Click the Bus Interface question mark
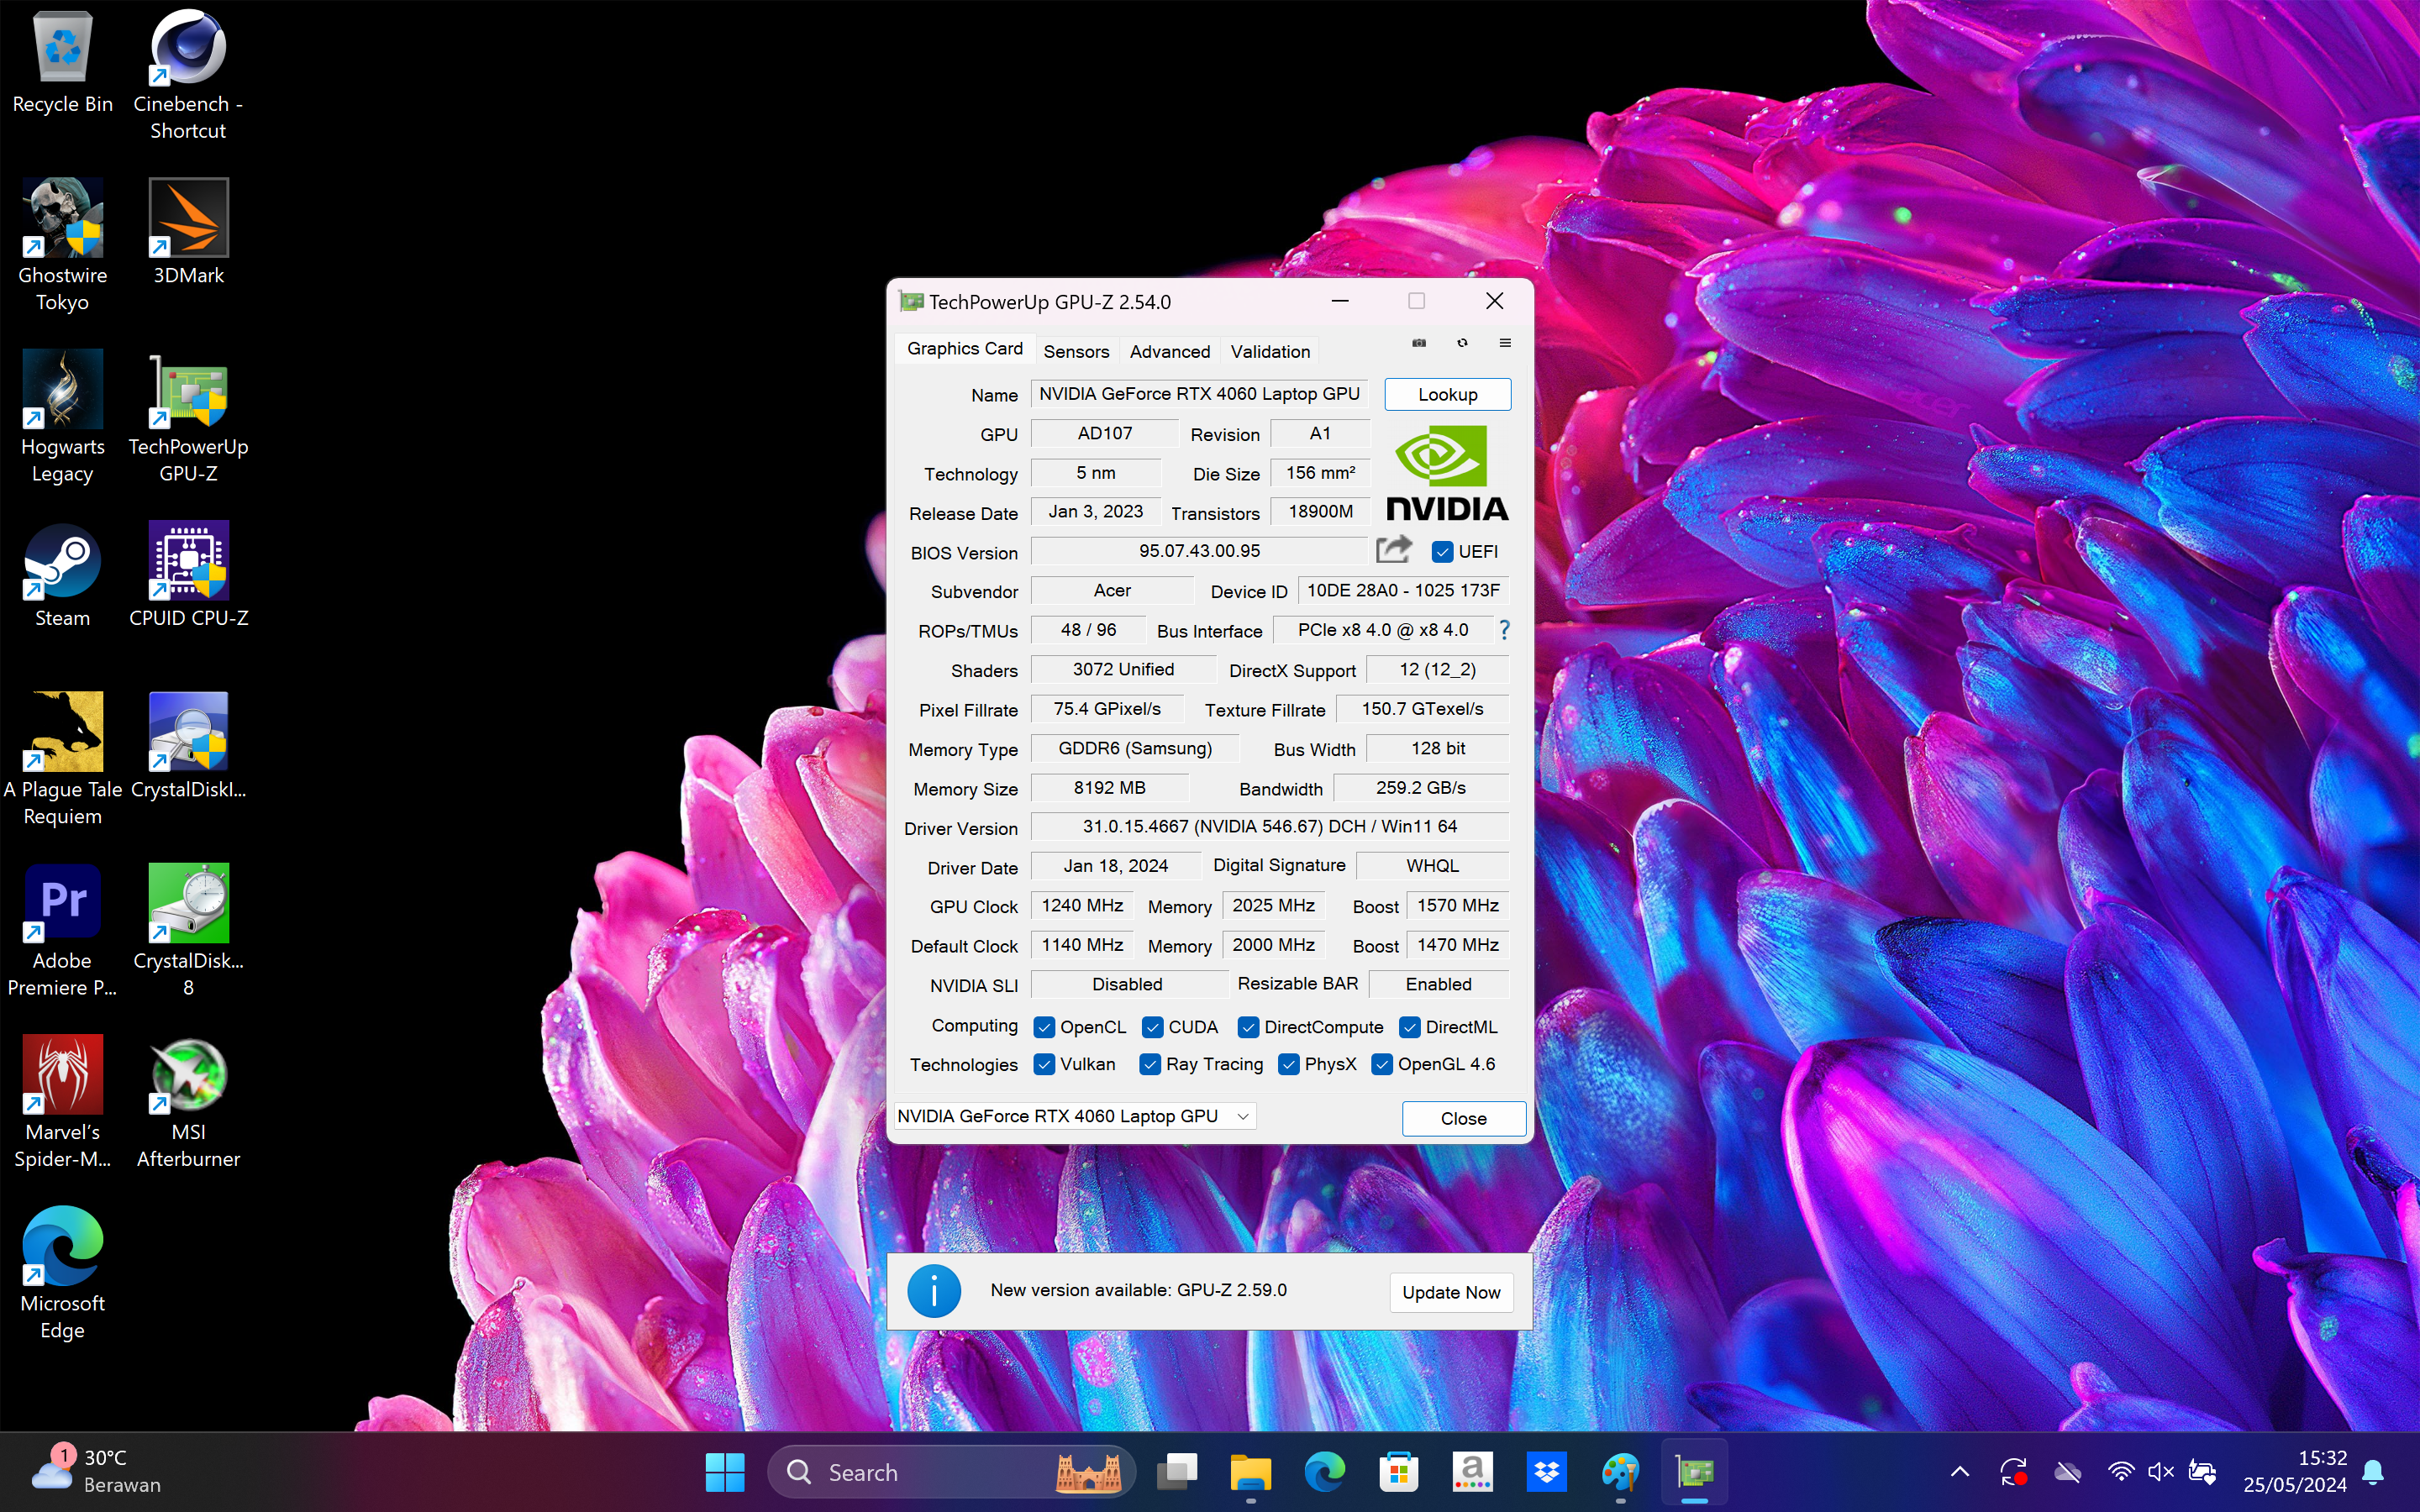This screenshot has height=1512, width=2420. (1504, 630)
